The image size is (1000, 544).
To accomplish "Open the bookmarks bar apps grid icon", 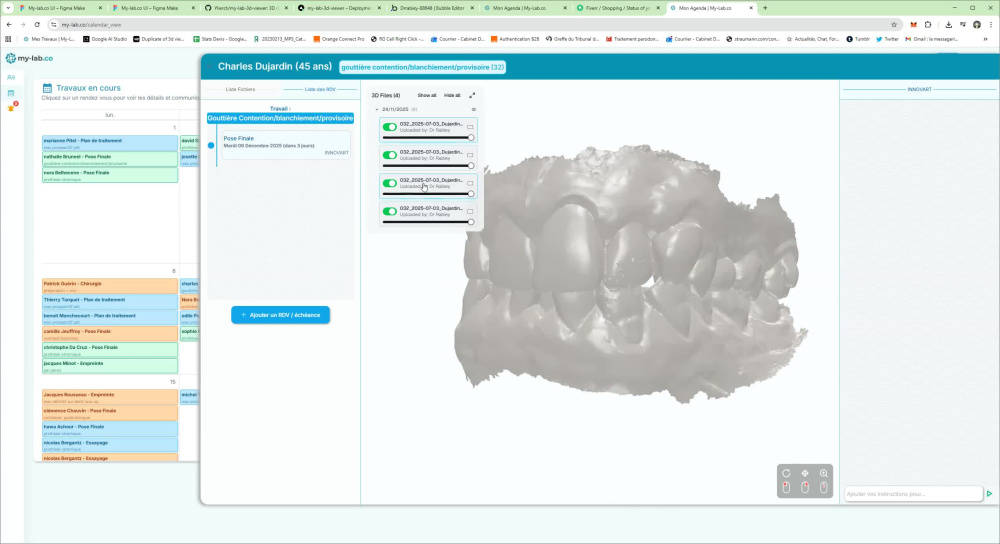I will (x=8, y=39).
